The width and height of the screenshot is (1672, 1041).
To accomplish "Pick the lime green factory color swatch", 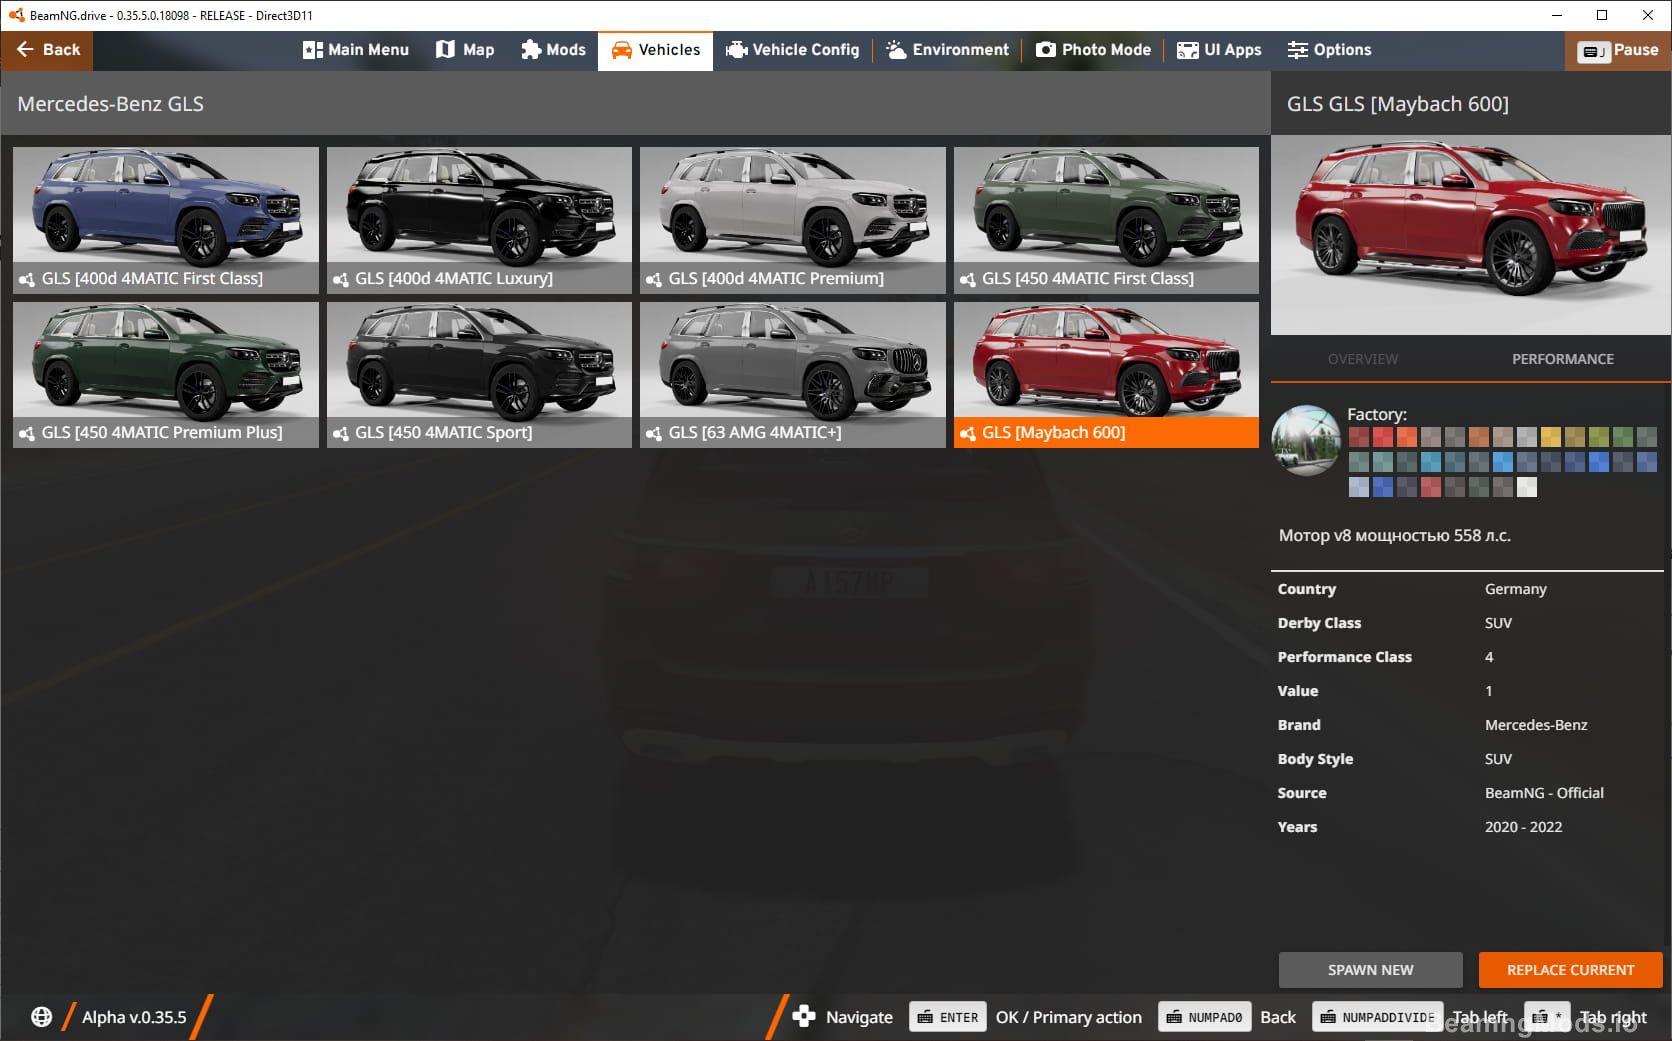I will click(x=1599, y=437).
